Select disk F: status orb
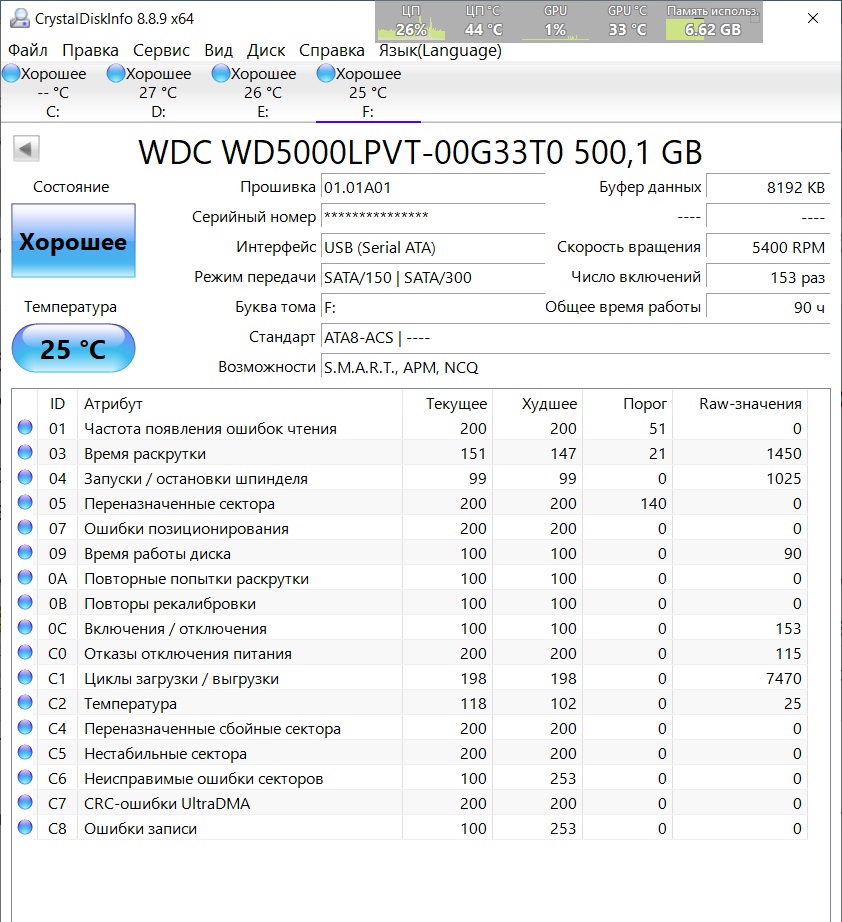 (326, 74)
